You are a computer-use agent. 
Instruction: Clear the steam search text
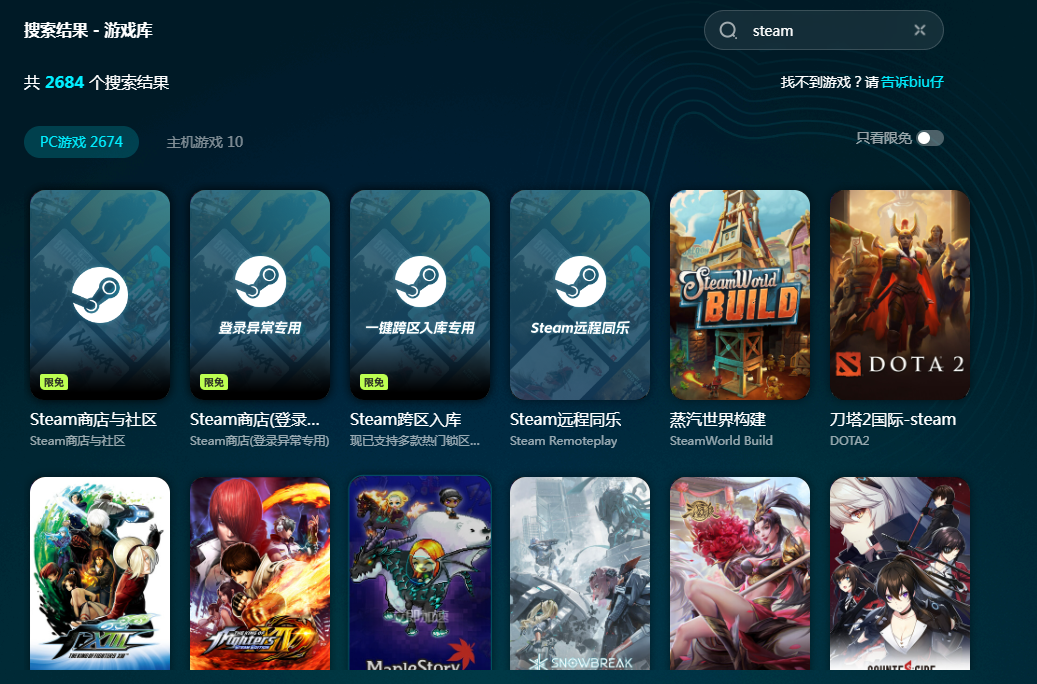click(x=919, y=30)
